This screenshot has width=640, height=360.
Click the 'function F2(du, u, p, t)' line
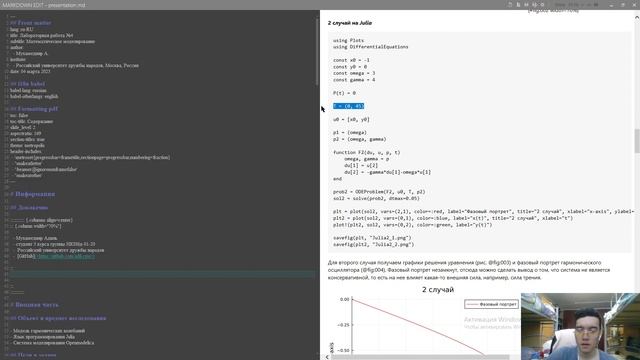tap(367, 152)
